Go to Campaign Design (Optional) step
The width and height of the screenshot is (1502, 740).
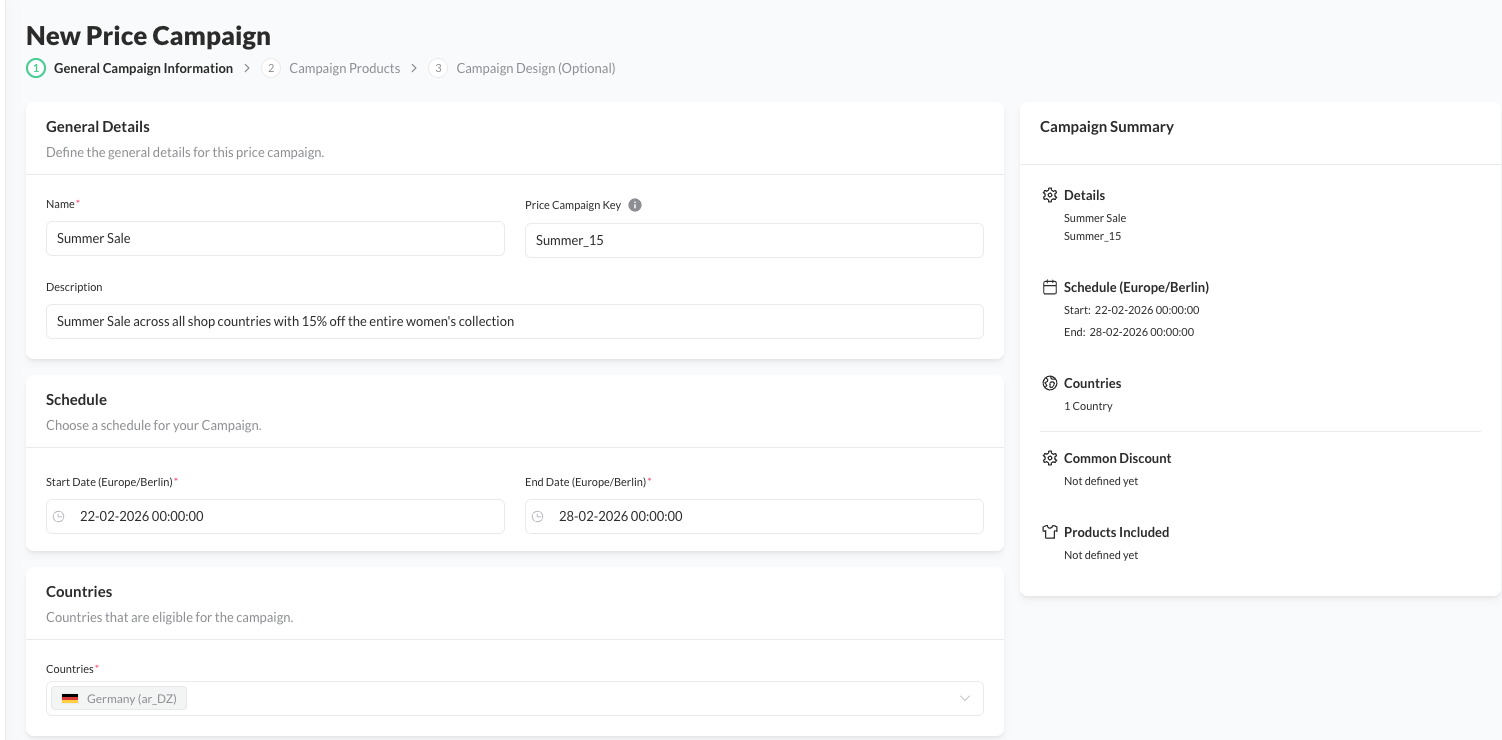click(535, 69)
